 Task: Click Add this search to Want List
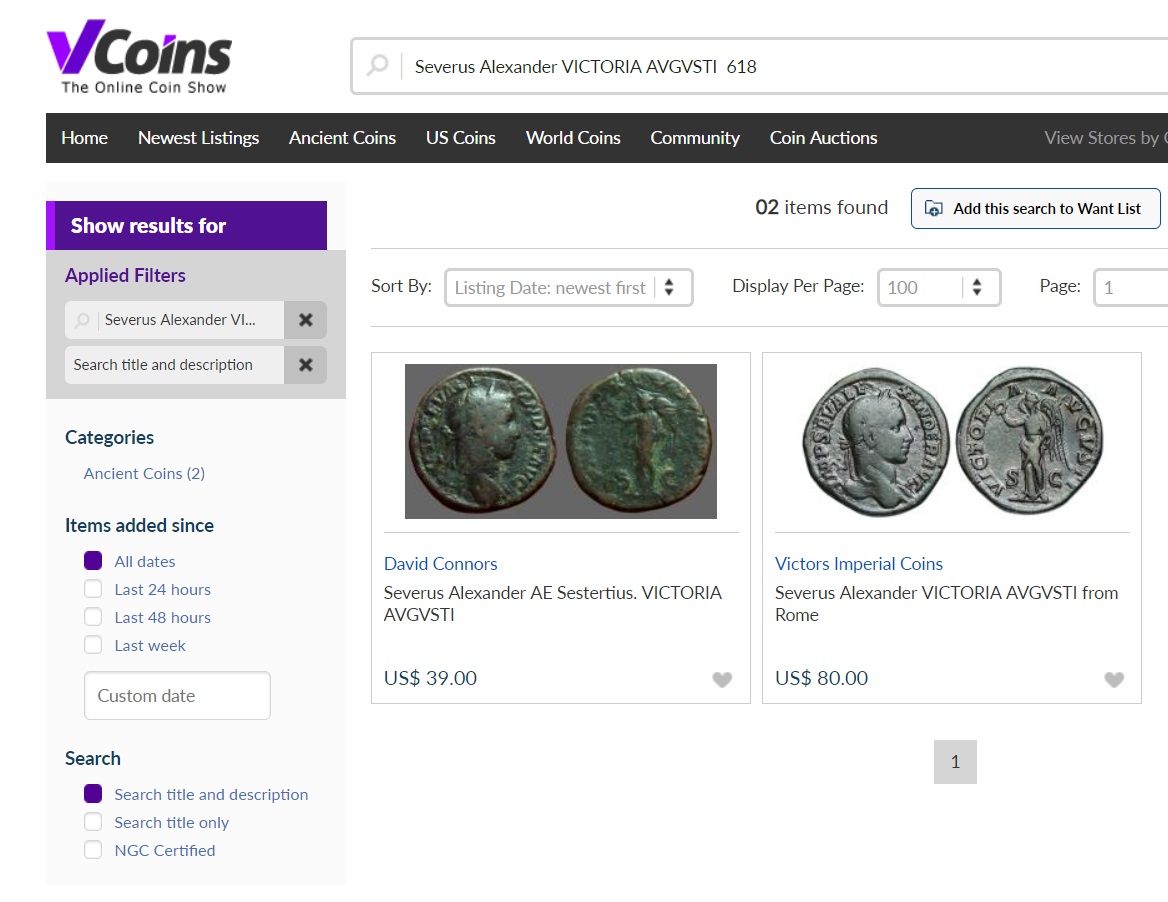click(1035, 209)
